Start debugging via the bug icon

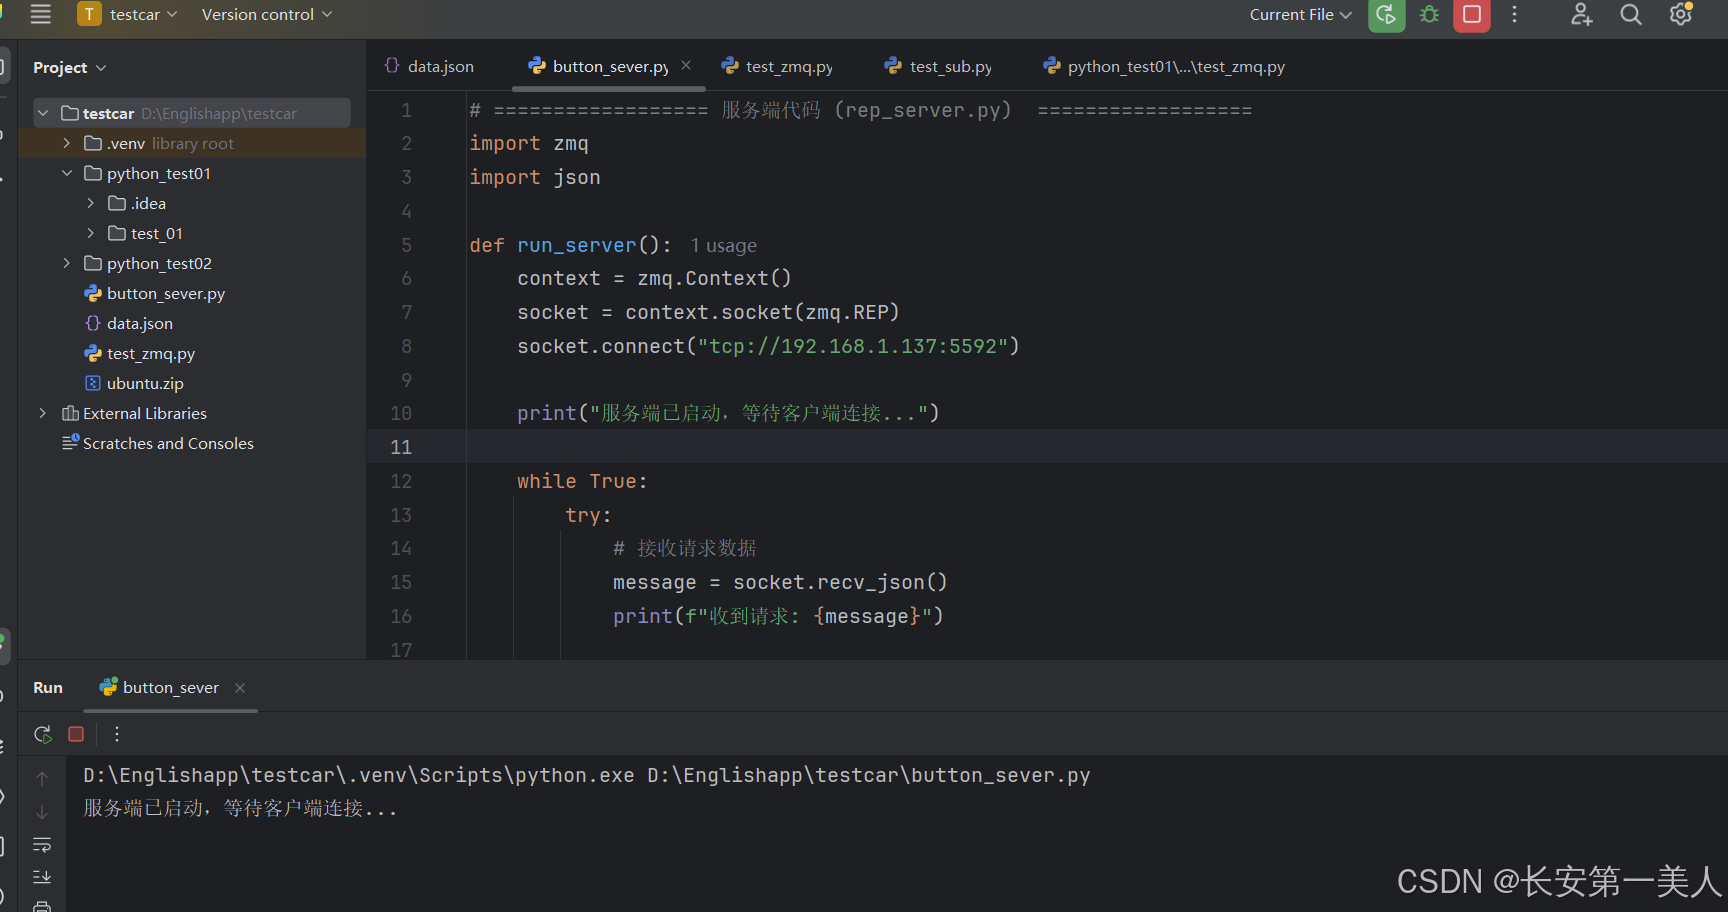[x=1428, y=15]
